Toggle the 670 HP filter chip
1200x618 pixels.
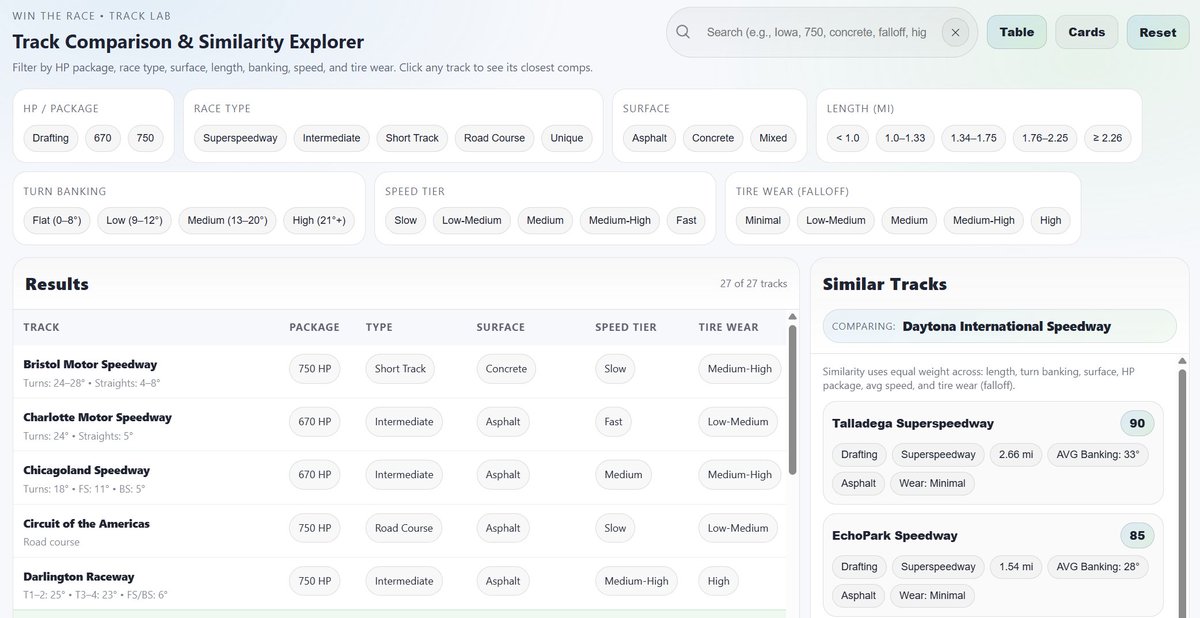pyautogui.click(x=103, y=138)
